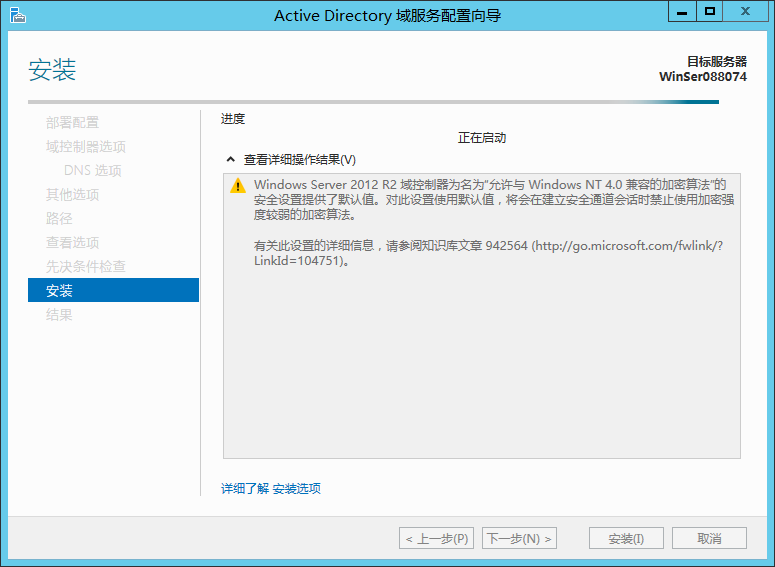Select 查看选项 step in sidebar
Viewport: 775px width, 567px height.
pos(73,243)
